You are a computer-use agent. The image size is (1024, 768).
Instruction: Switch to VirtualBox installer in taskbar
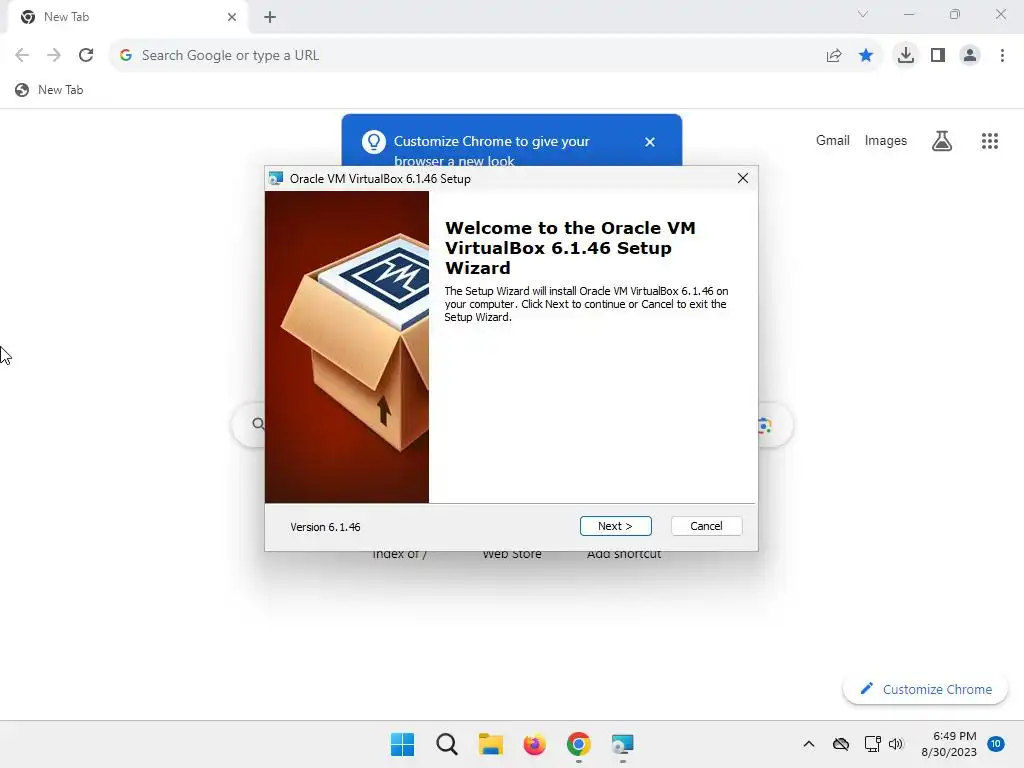point(622,744)
